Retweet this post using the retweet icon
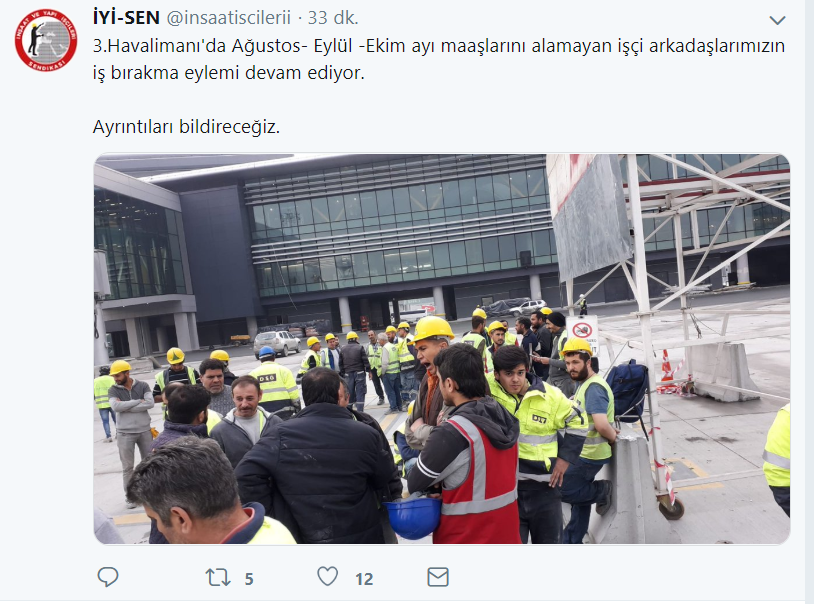 click(x=218, y=578)
